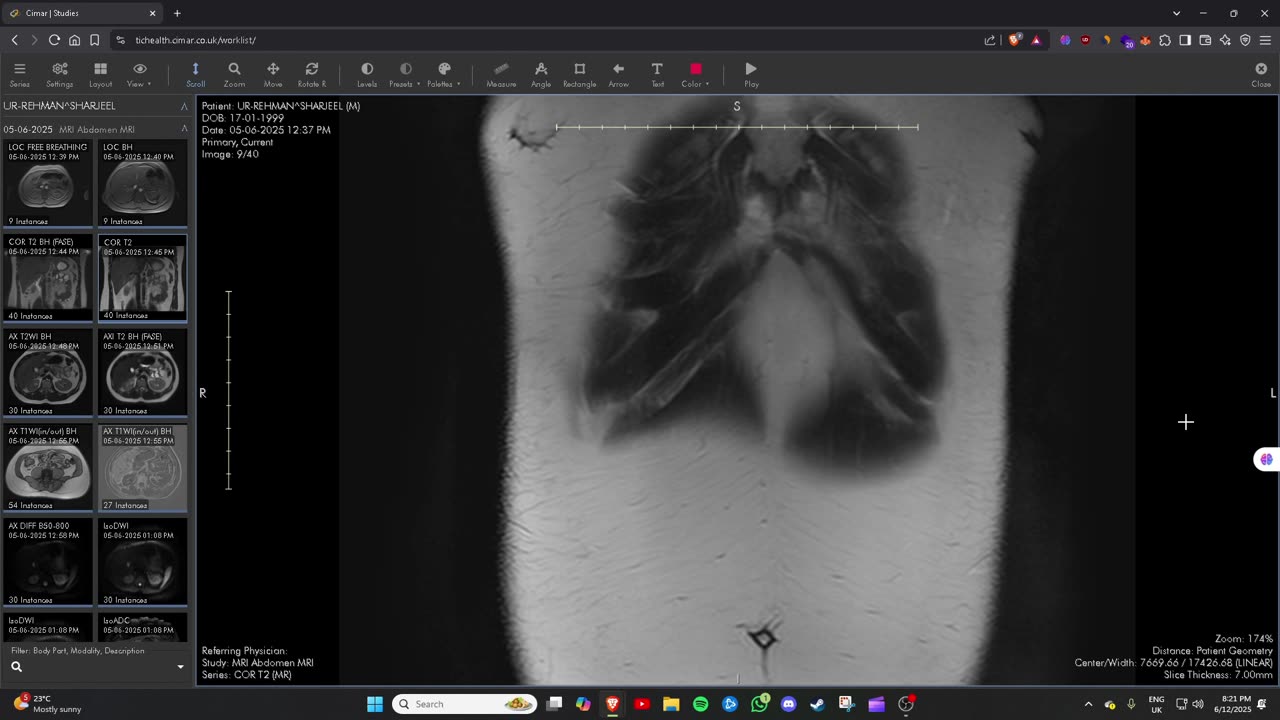The height and width of the screenshot is (720, 1280).
Task: Select the Move pan tool
Action: click(273, 75)
